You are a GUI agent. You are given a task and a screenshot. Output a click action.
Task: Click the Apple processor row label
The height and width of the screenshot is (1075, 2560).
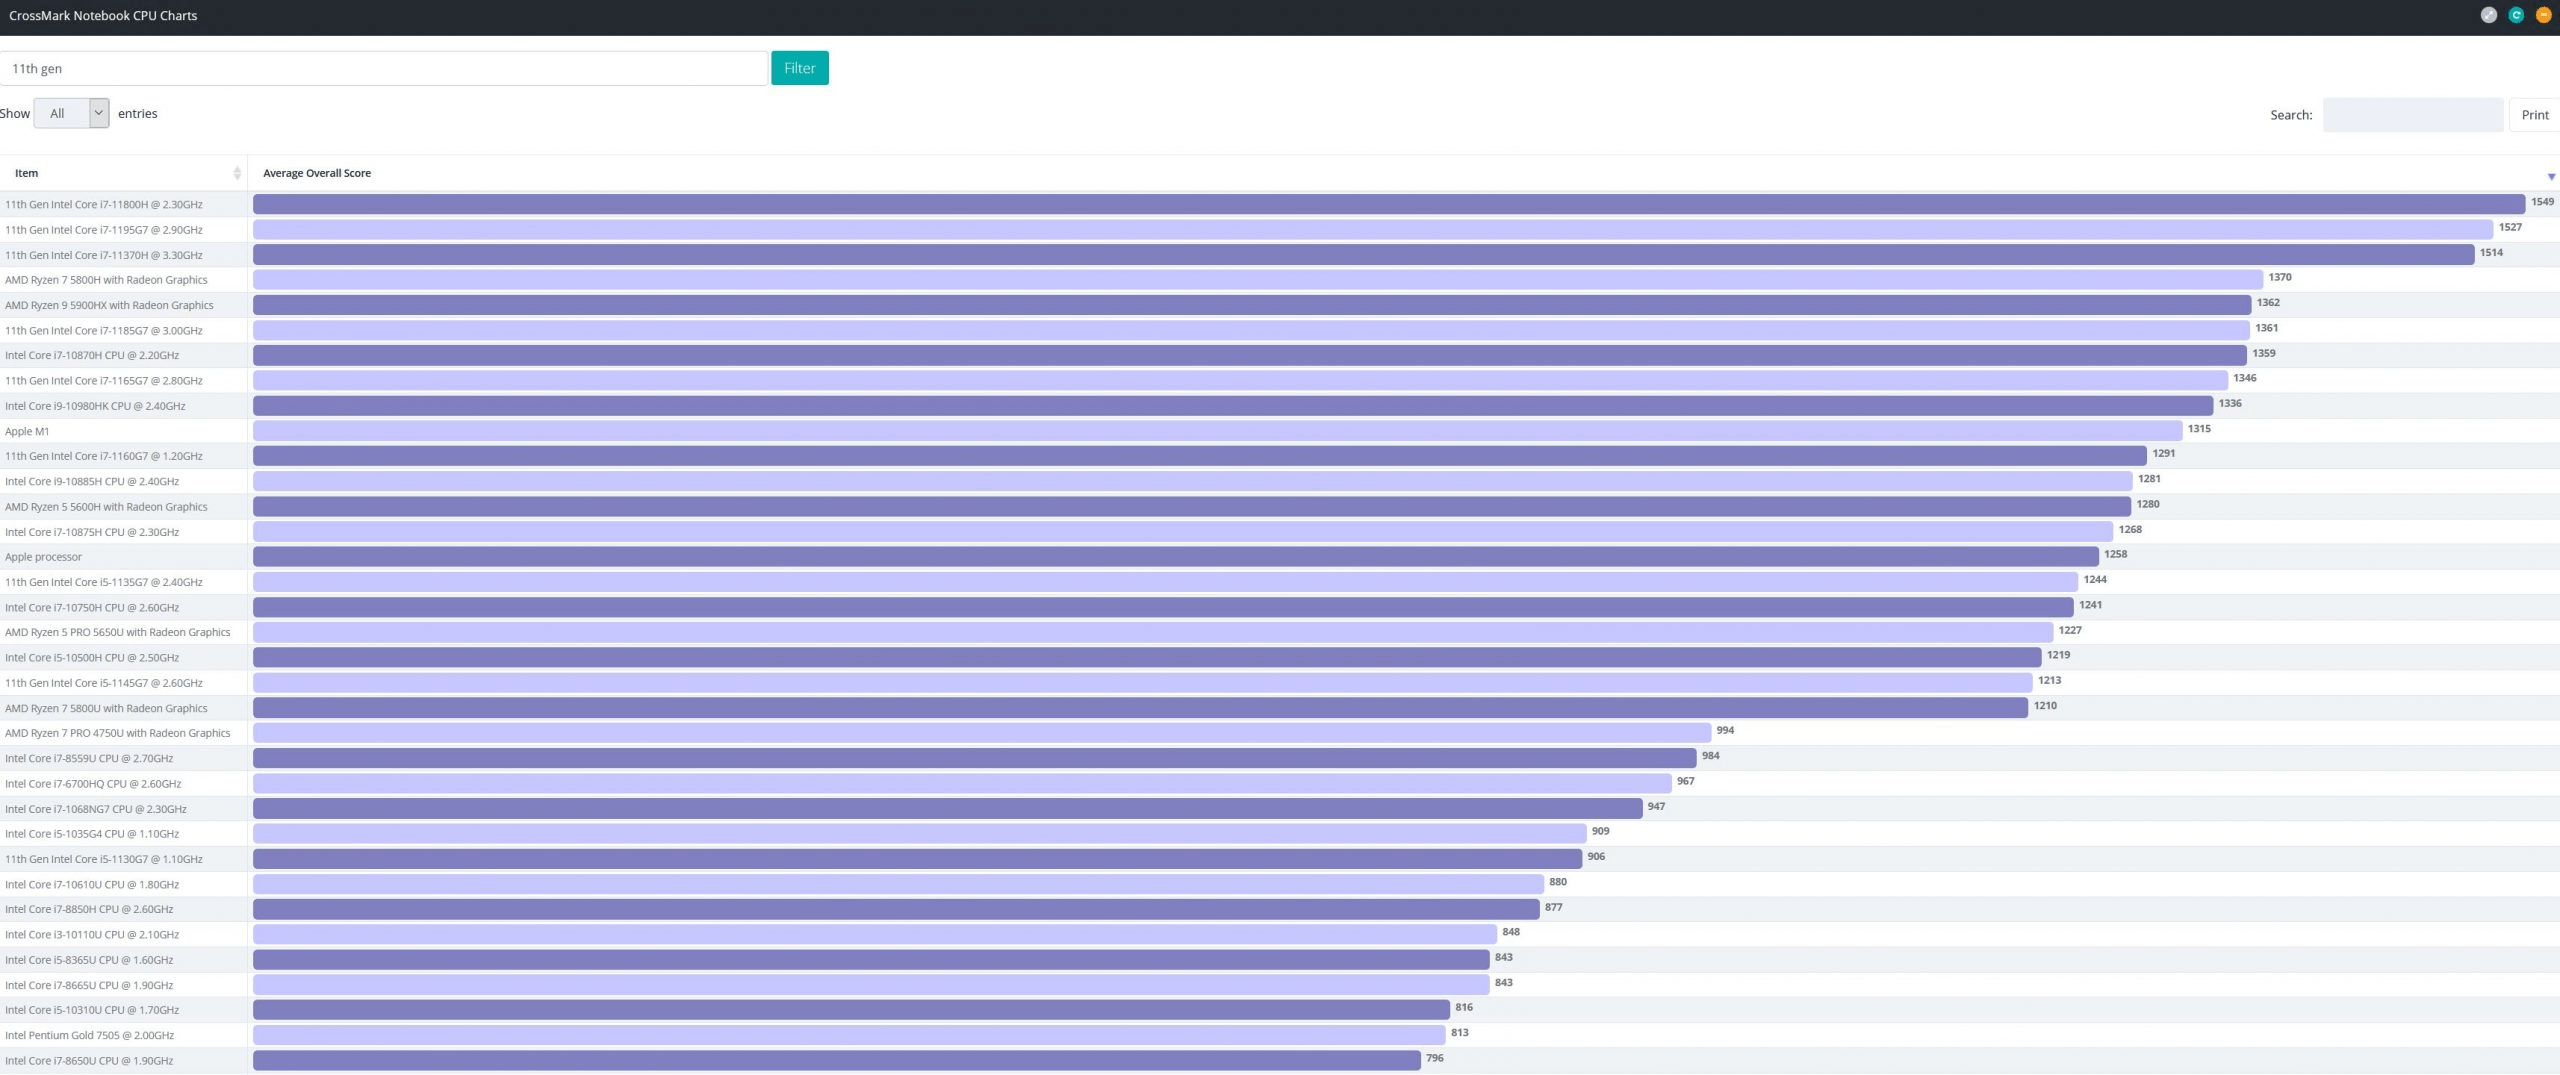click(x=43, y=557)
